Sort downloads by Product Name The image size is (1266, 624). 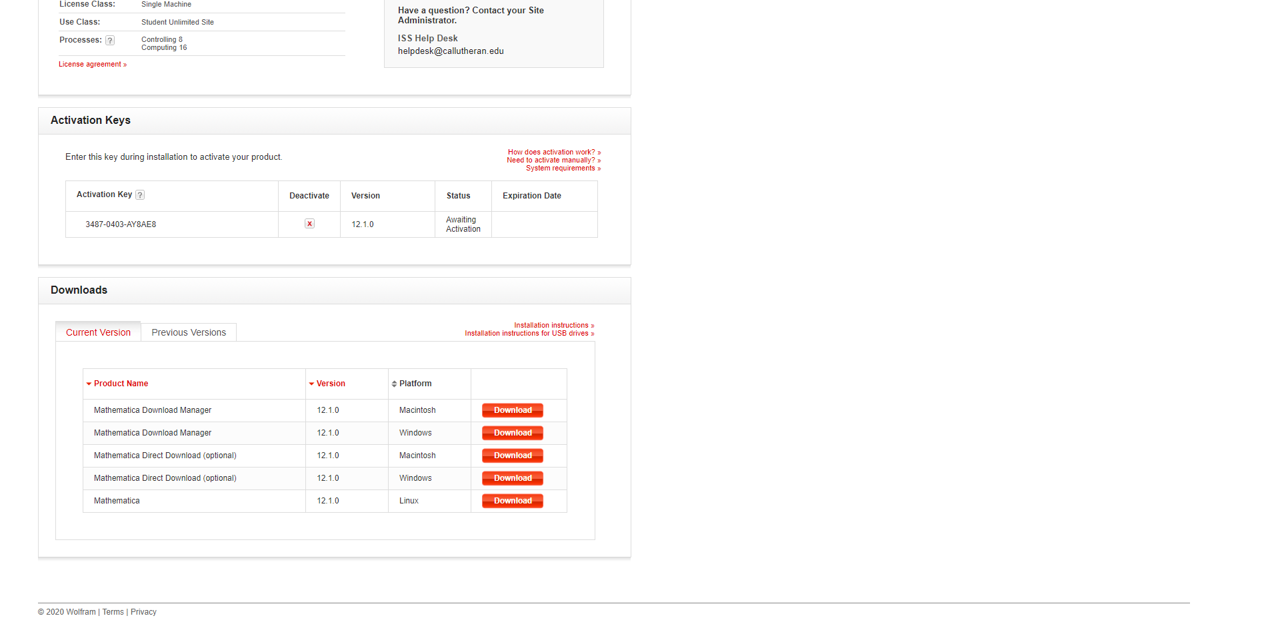(117, 384)
